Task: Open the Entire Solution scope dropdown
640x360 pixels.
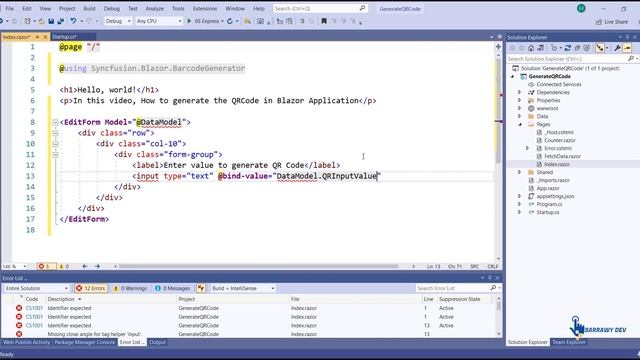Action: (x=36, y=288)
